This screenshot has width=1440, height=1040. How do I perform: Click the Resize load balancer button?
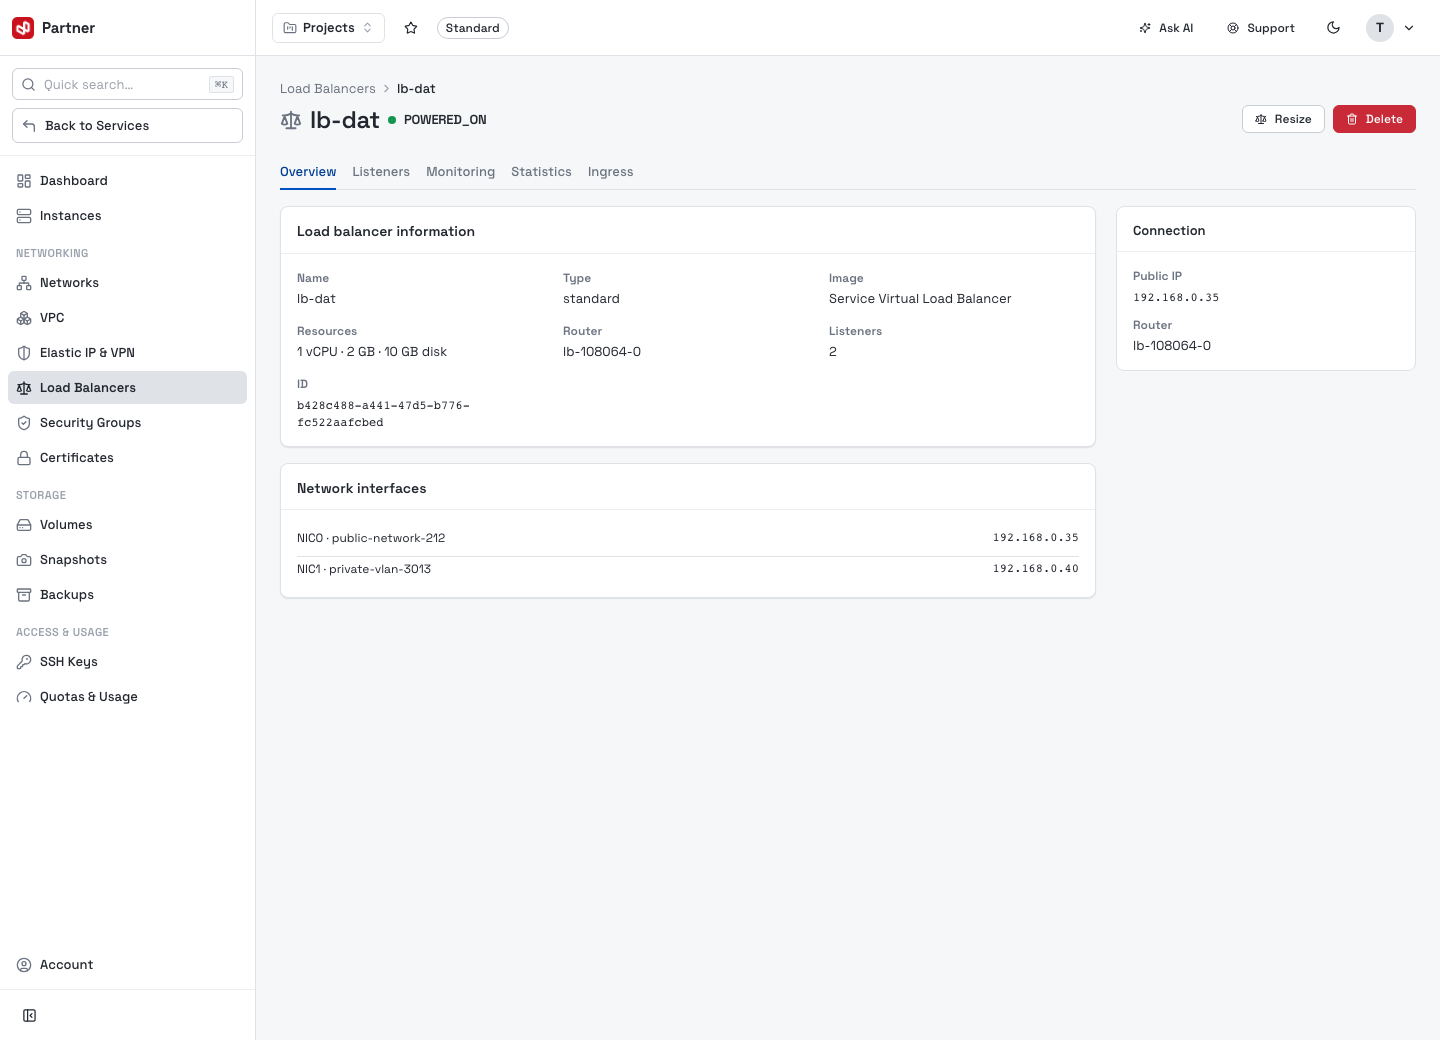[1283, 119]
